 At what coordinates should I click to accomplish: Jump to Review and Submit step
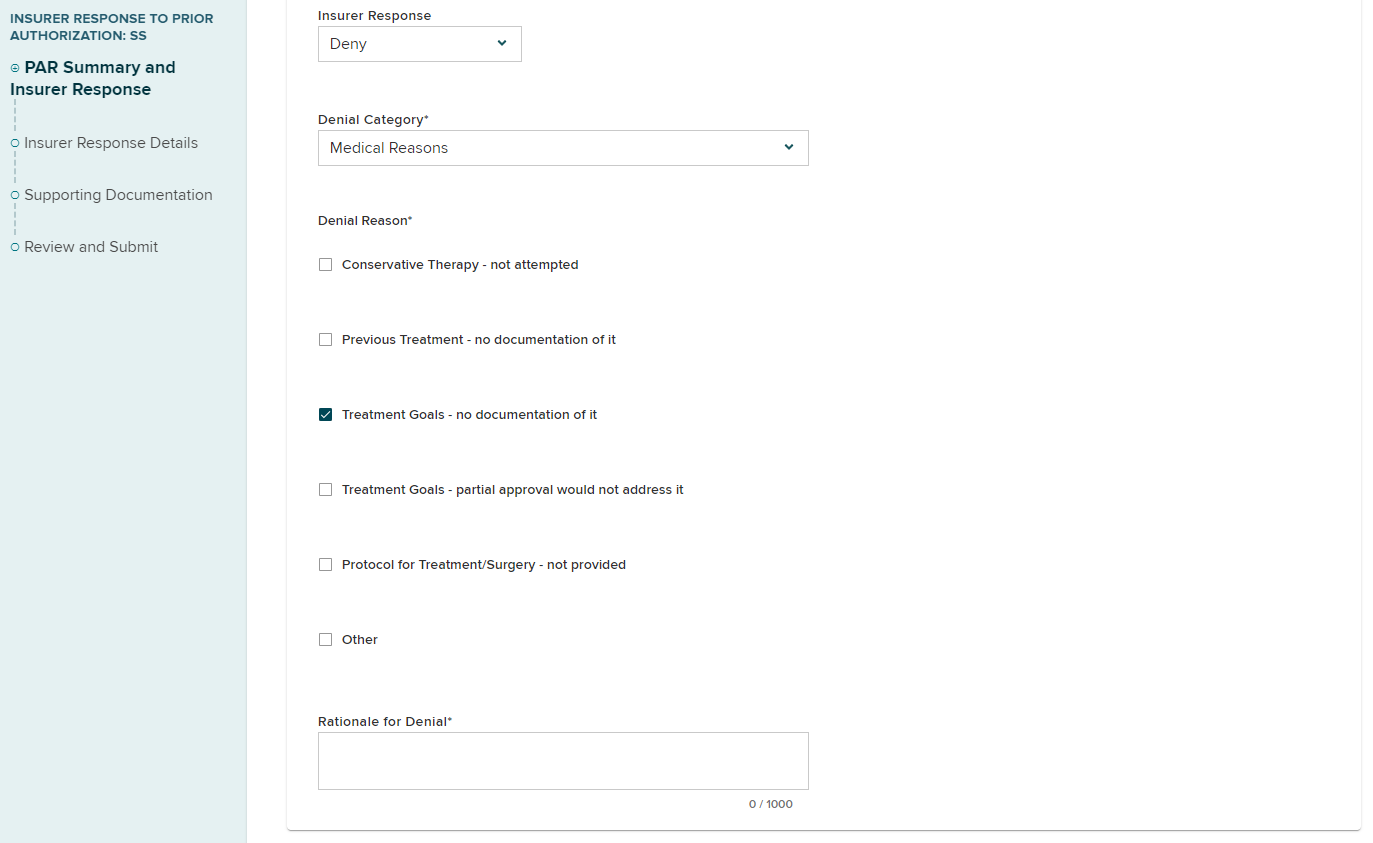pos(91,247)
